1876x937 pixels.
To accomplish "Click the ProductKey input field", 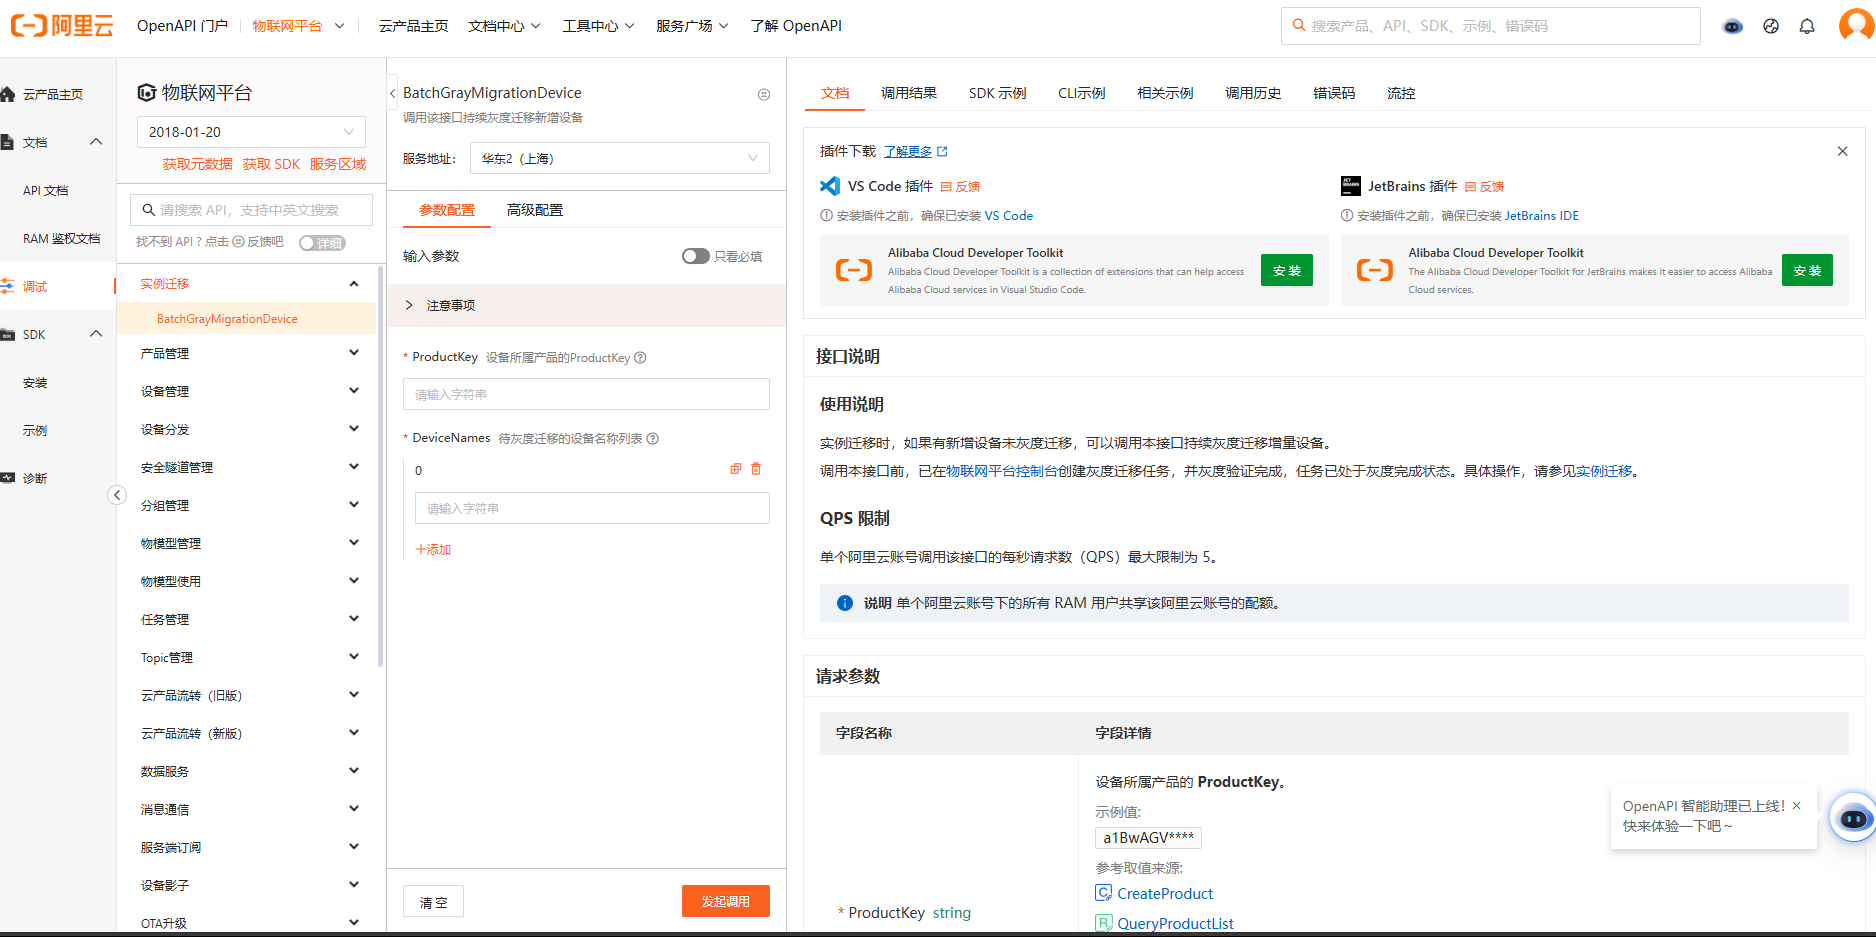I will click(586, 394).
